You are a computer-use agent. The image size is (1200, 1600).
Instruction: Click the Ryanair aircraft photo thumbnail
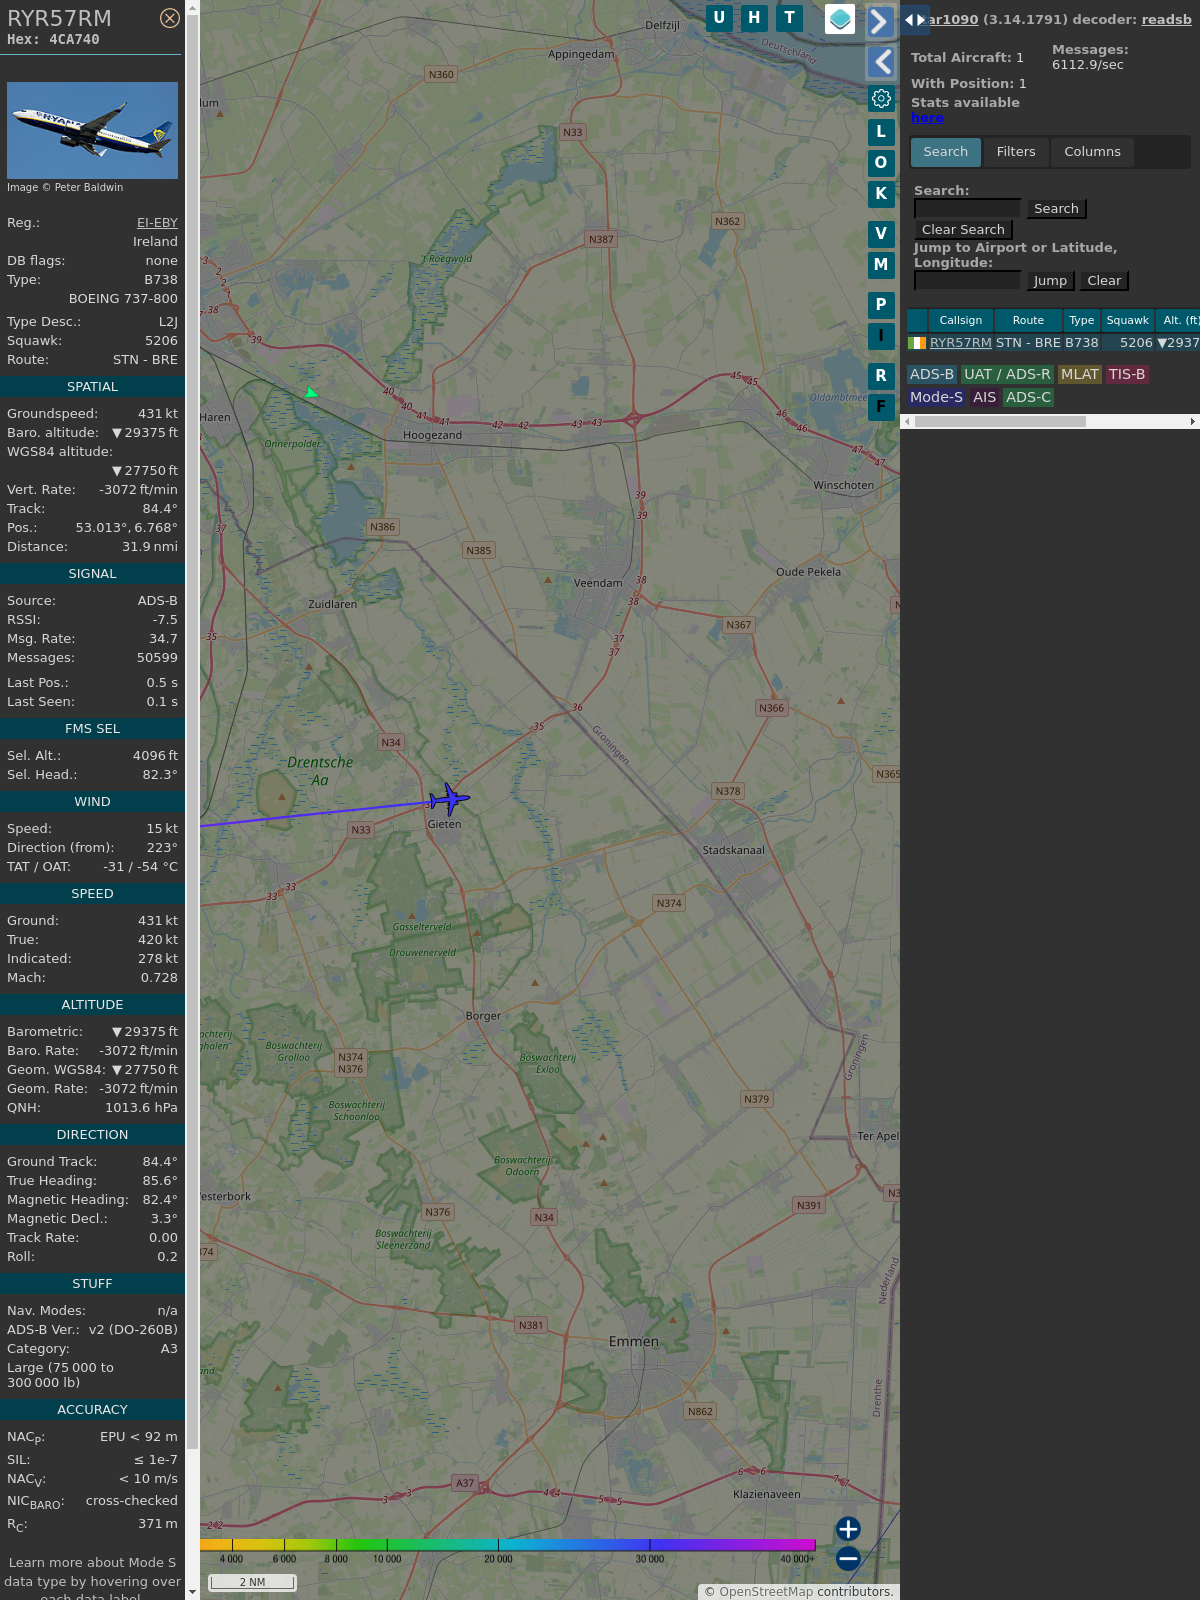point(92,130)
